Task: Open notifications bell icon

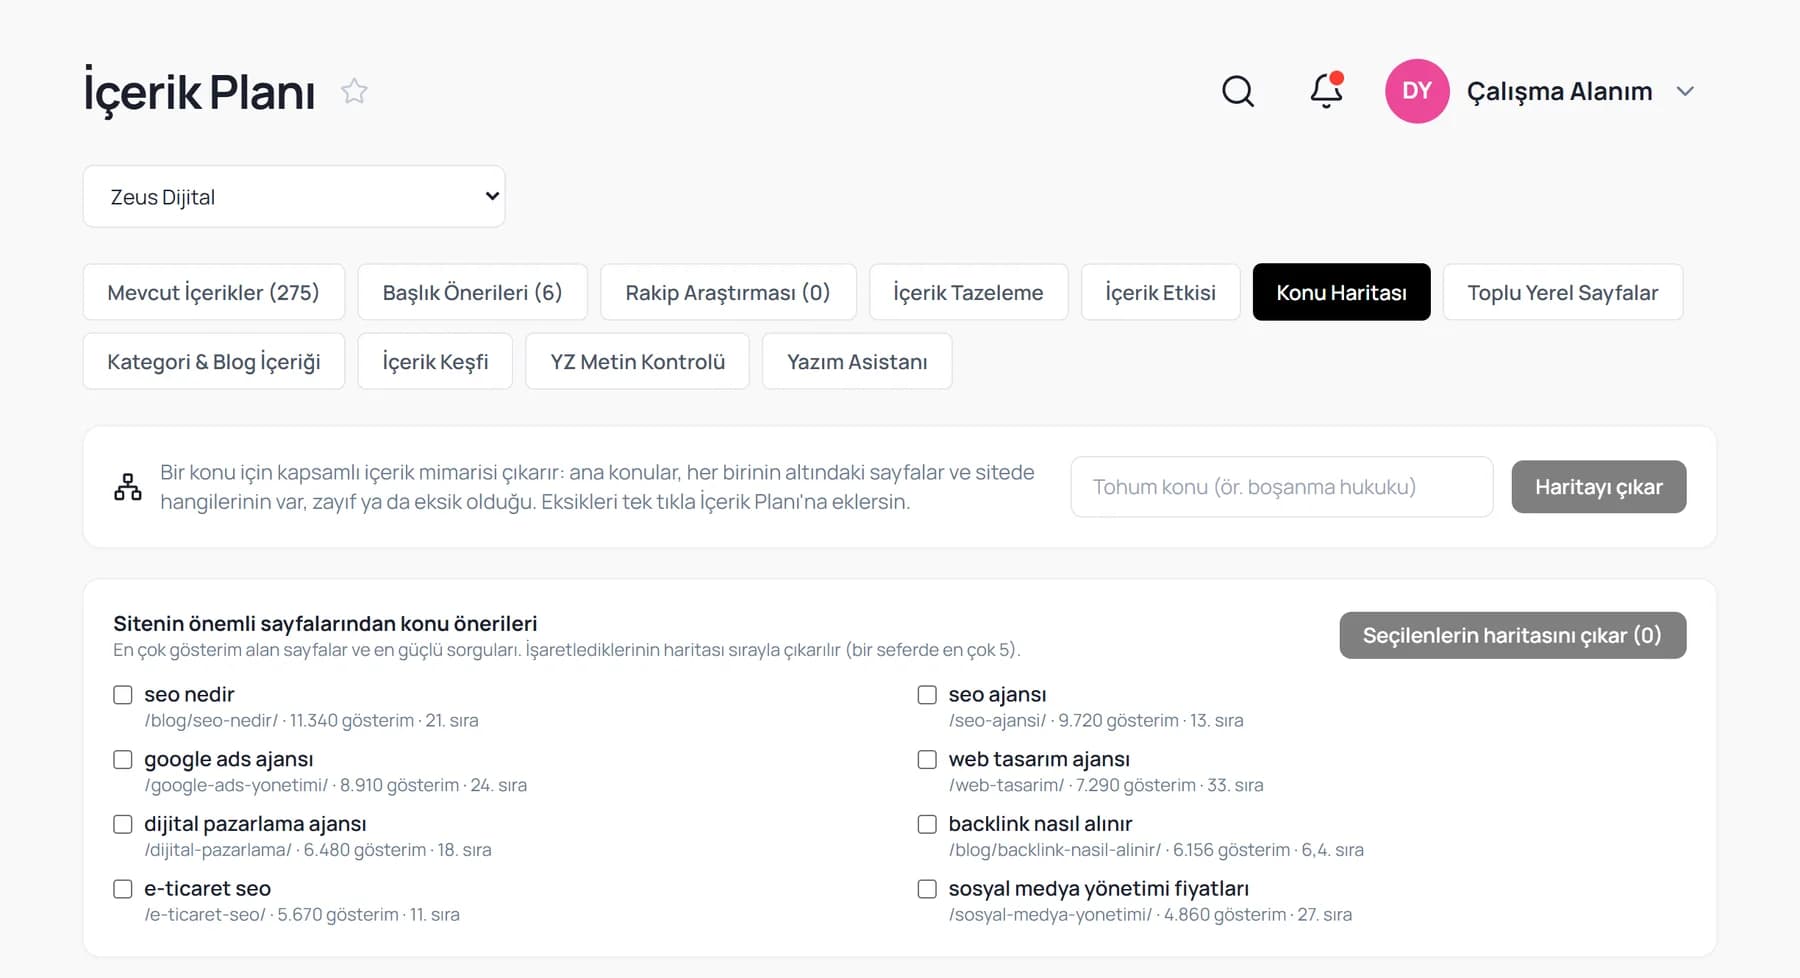Action: [1327, 90]
